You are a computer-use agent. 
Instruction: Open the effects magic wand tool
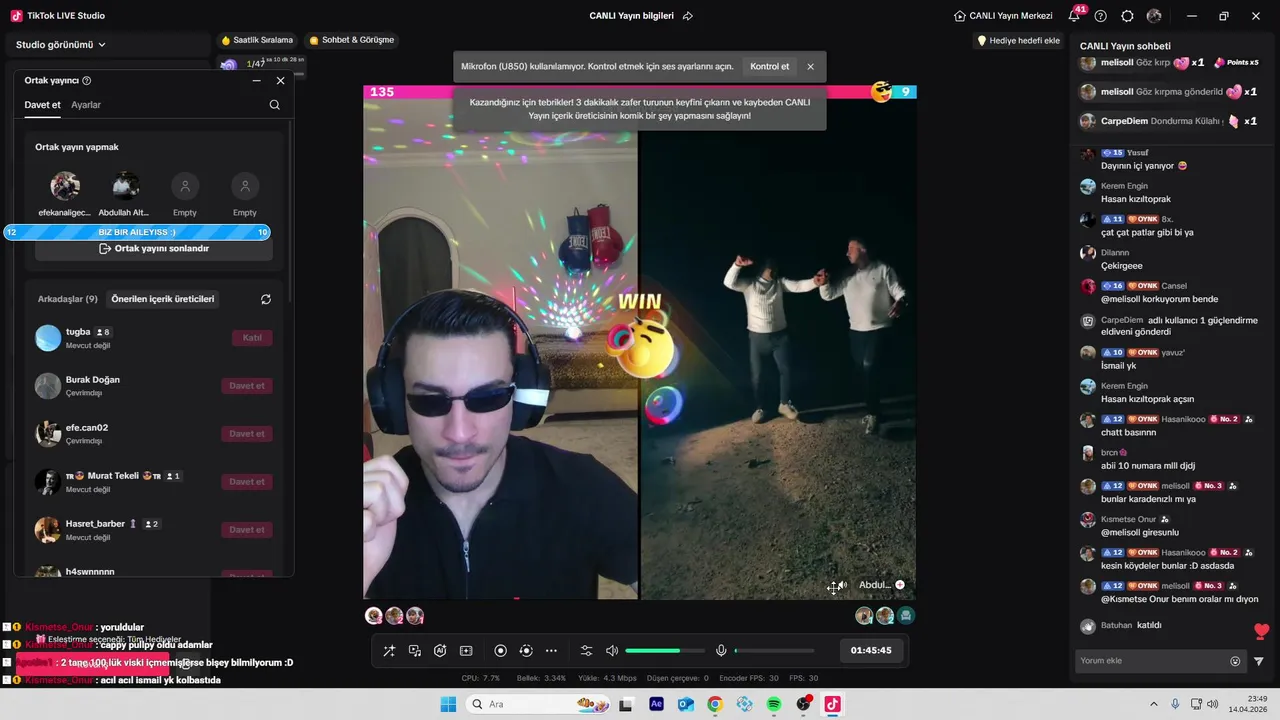[x=389, y=651]
